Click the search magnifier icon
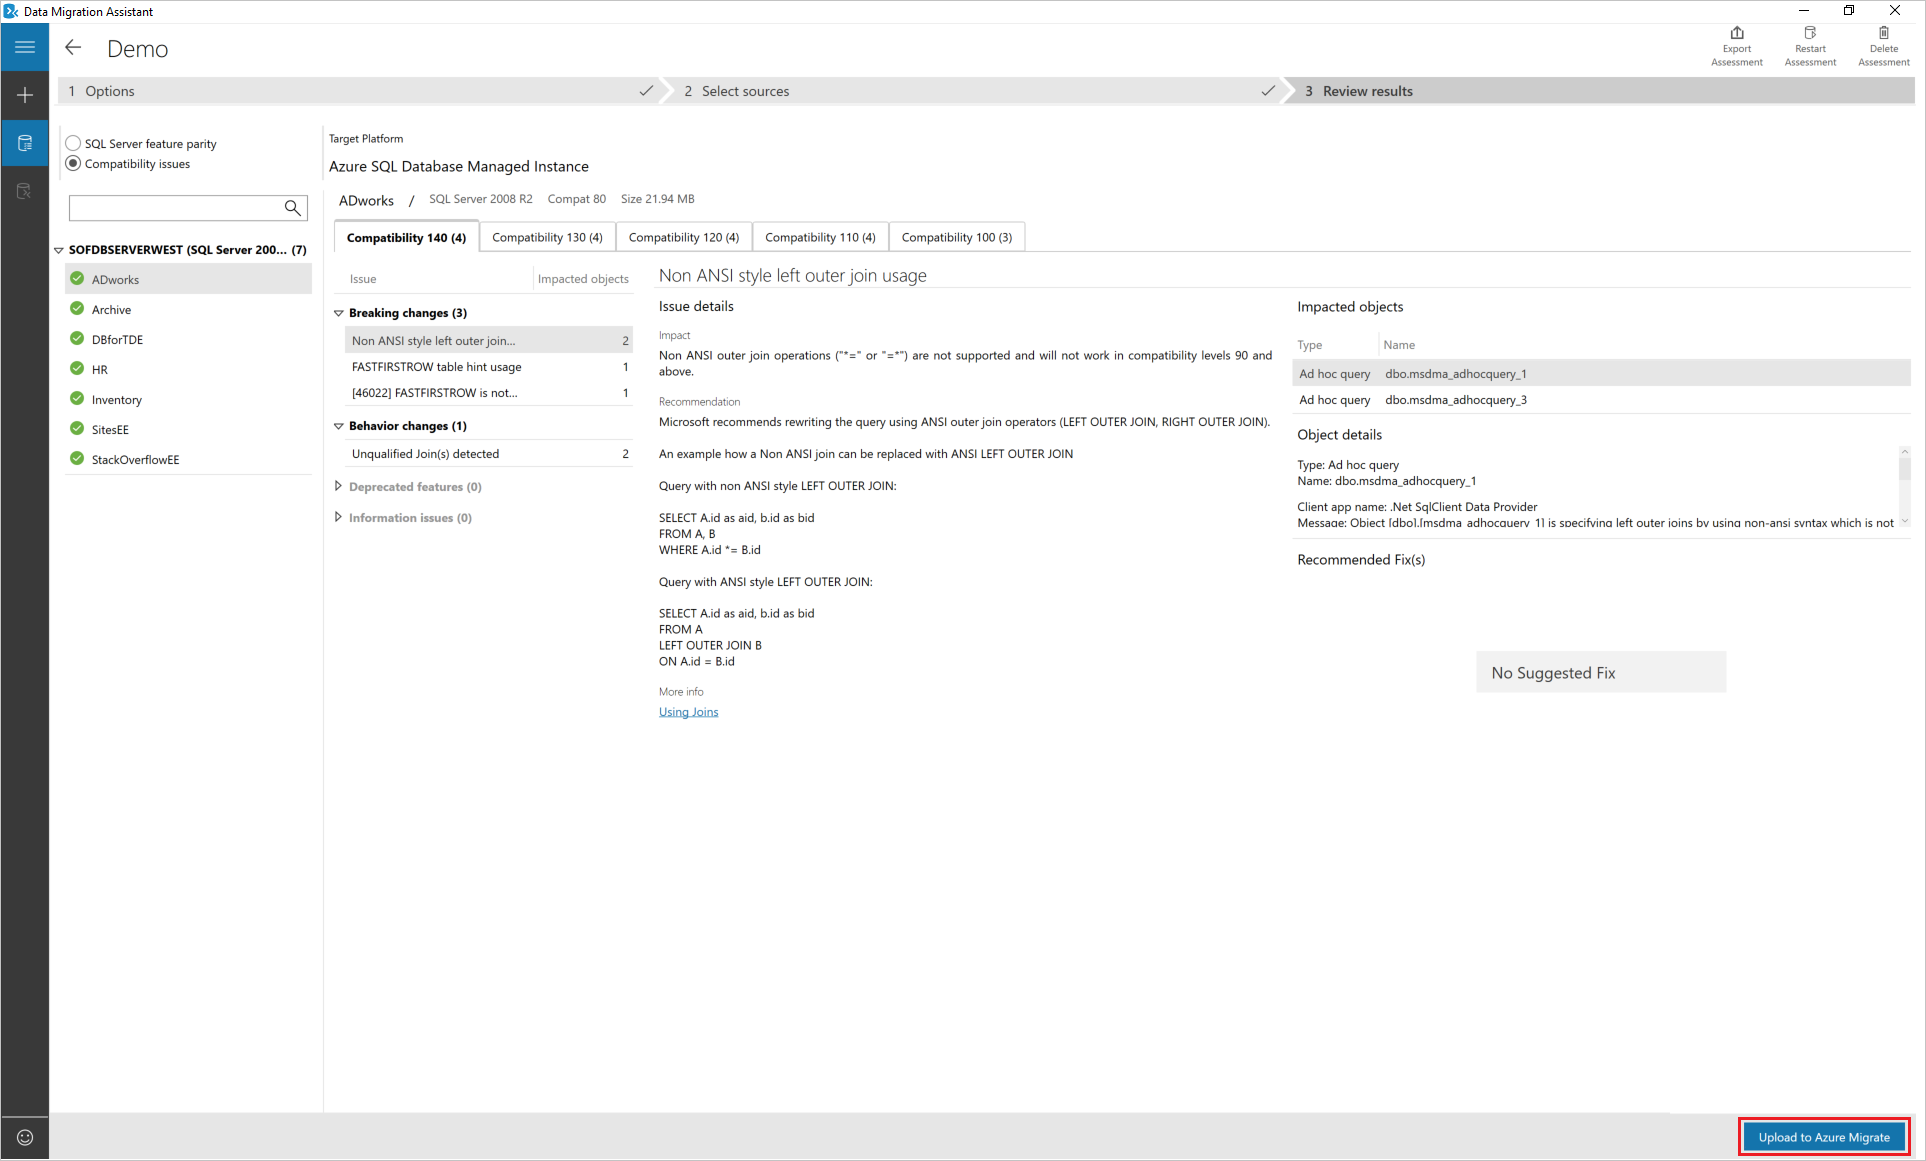The image size is (1926, 1161). pos(292,208)
